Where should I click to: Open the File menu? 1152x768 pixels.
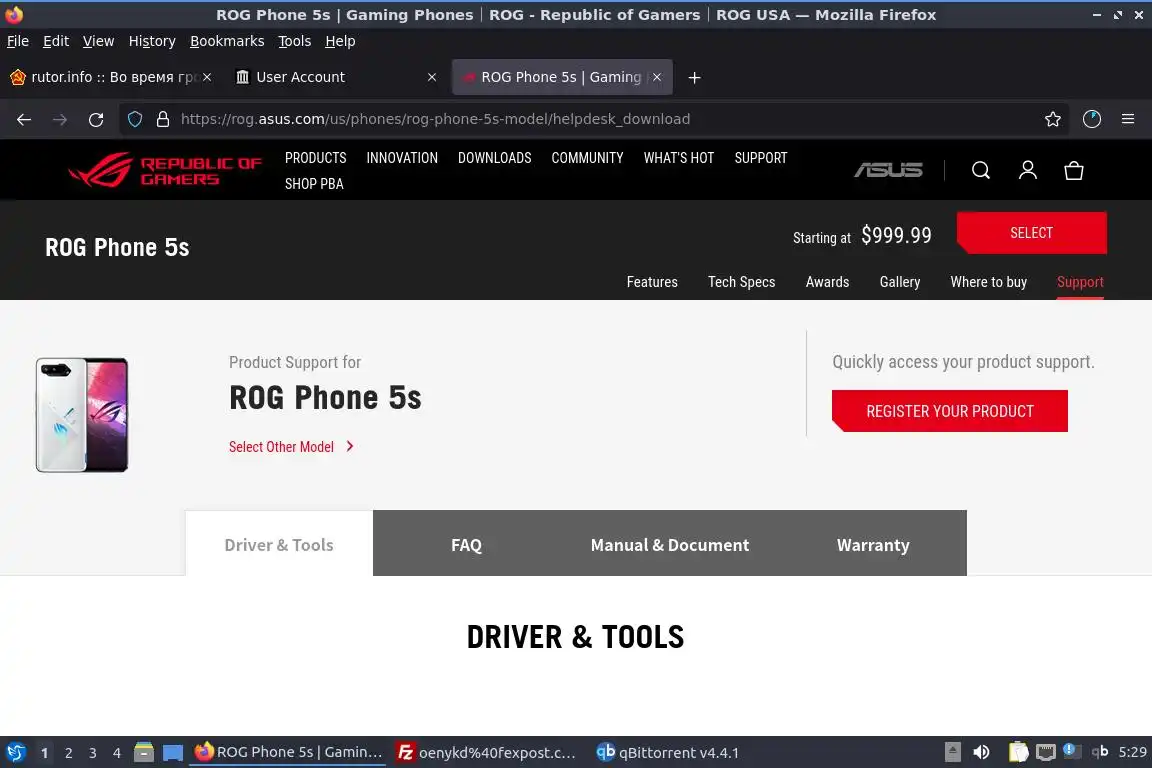point(18,41)
